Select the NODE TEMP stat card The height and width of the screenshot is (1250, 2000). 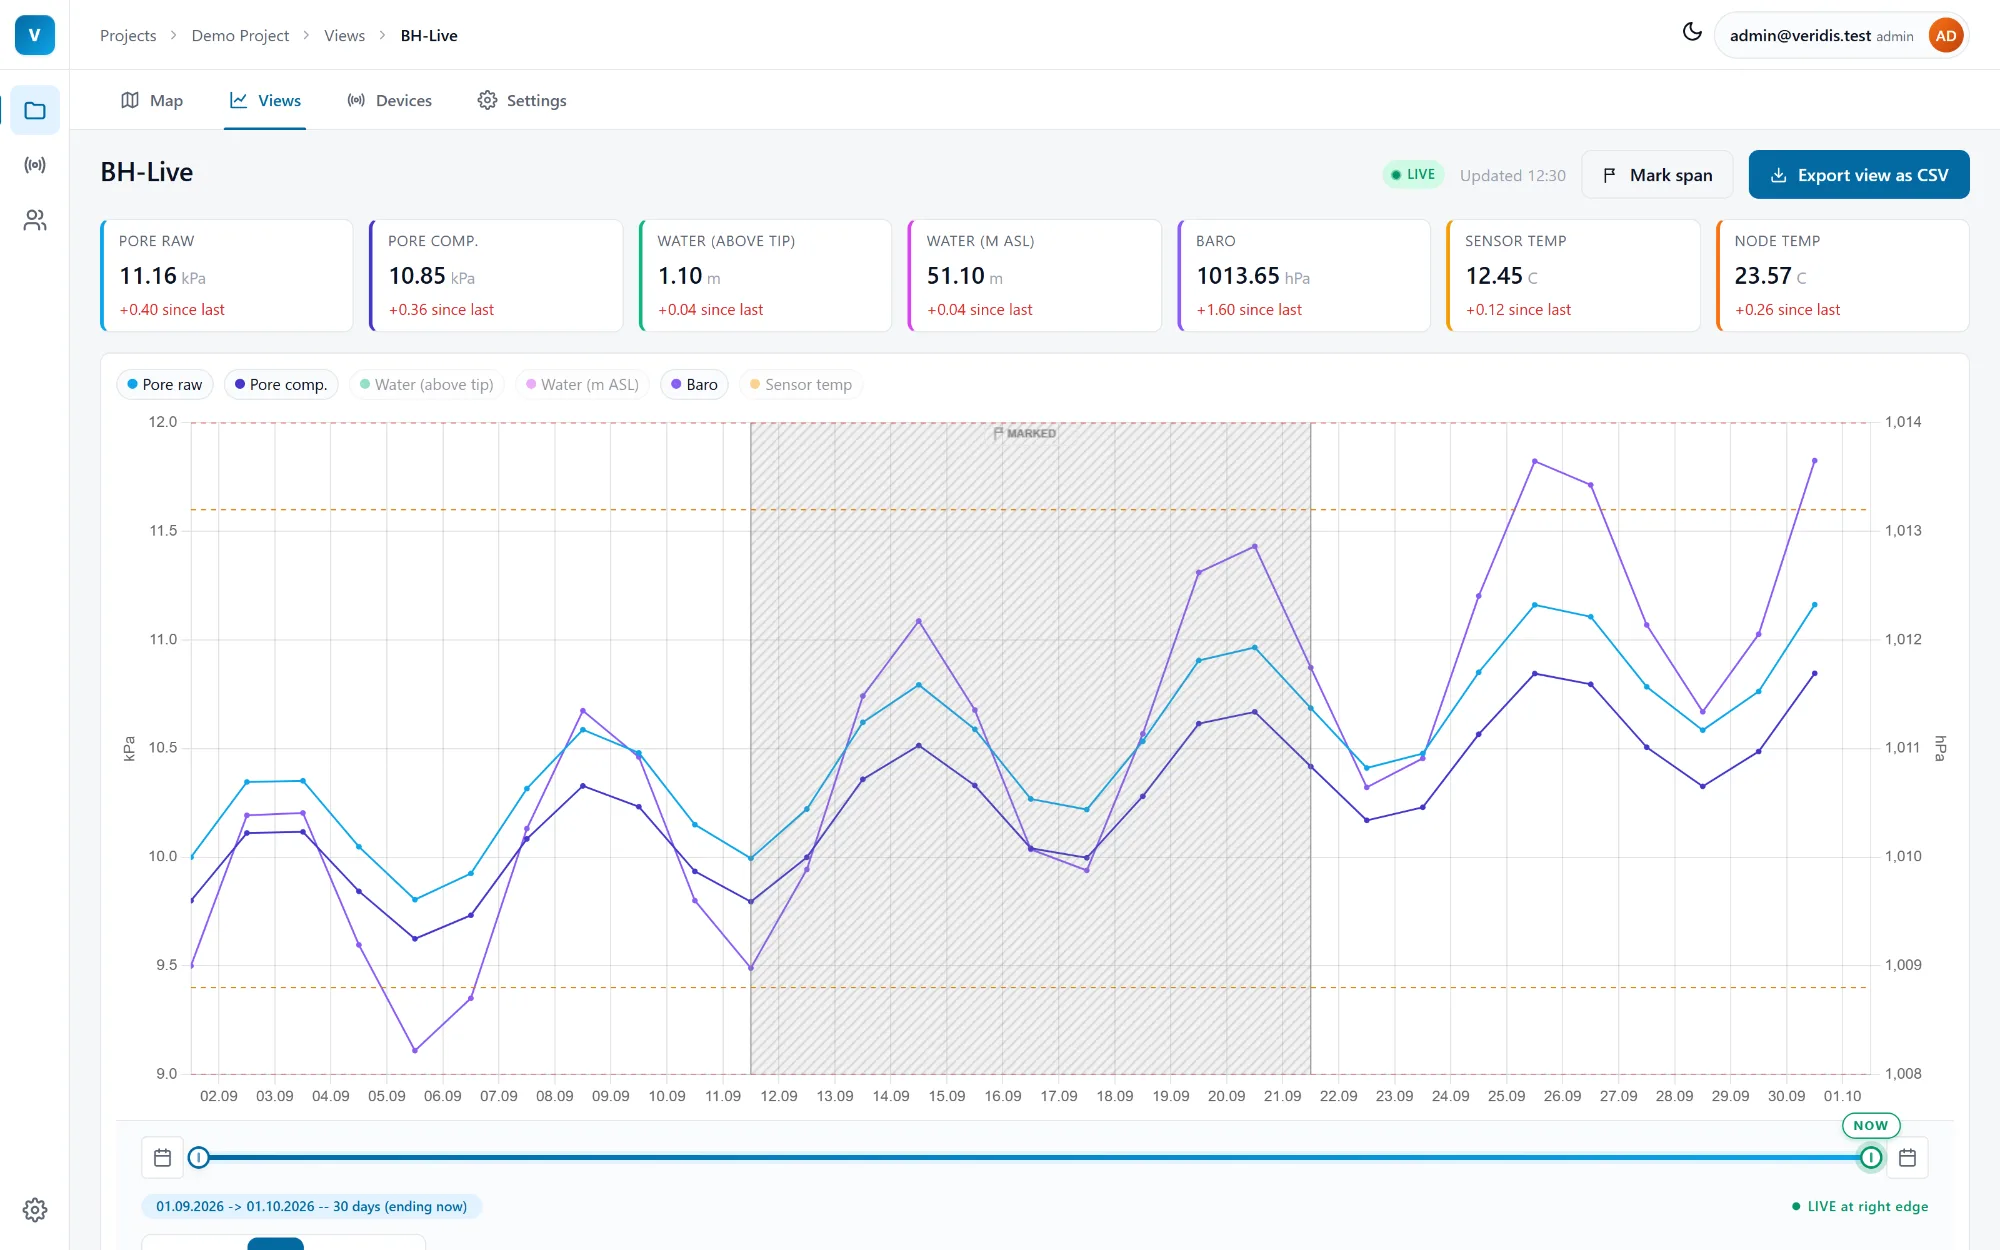click(1843, 276)
